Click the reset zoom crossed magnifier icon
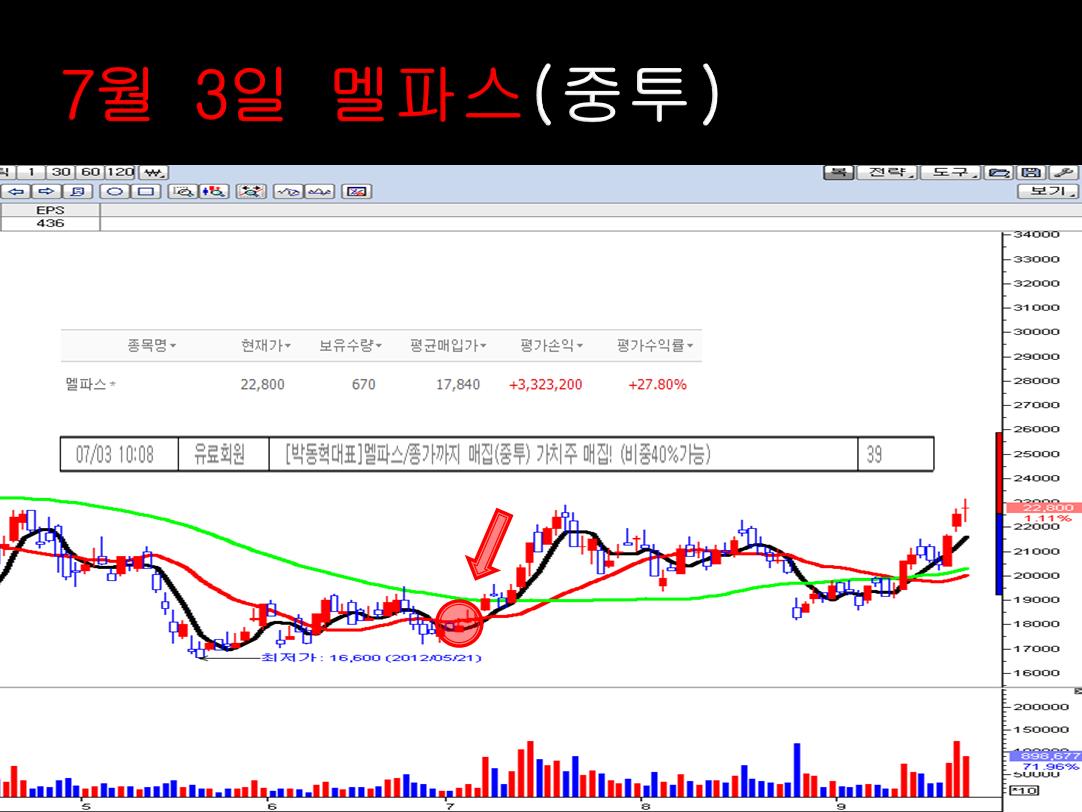Image resolution: width=1082 pixels, height=812 pixels. pos(251,191)
